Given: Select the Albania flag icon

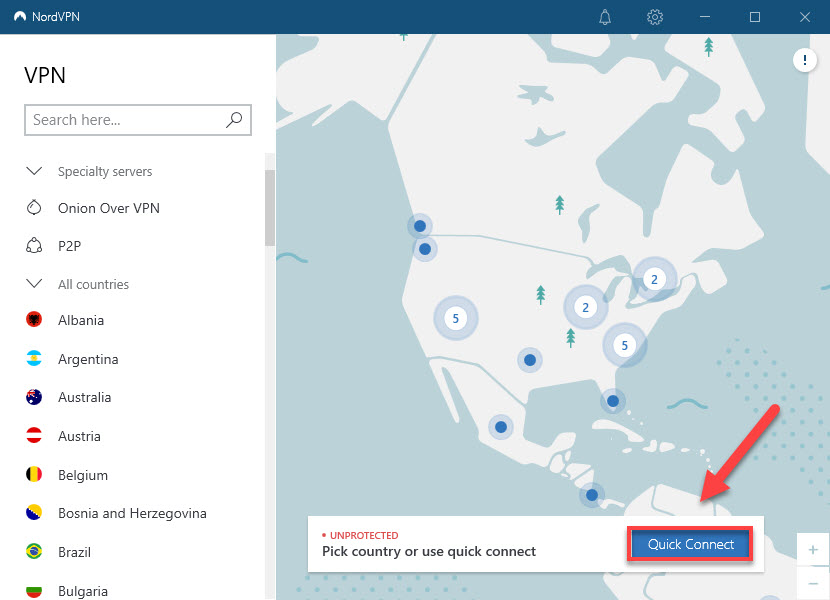Looking at the screenshot, I should 34,320.
